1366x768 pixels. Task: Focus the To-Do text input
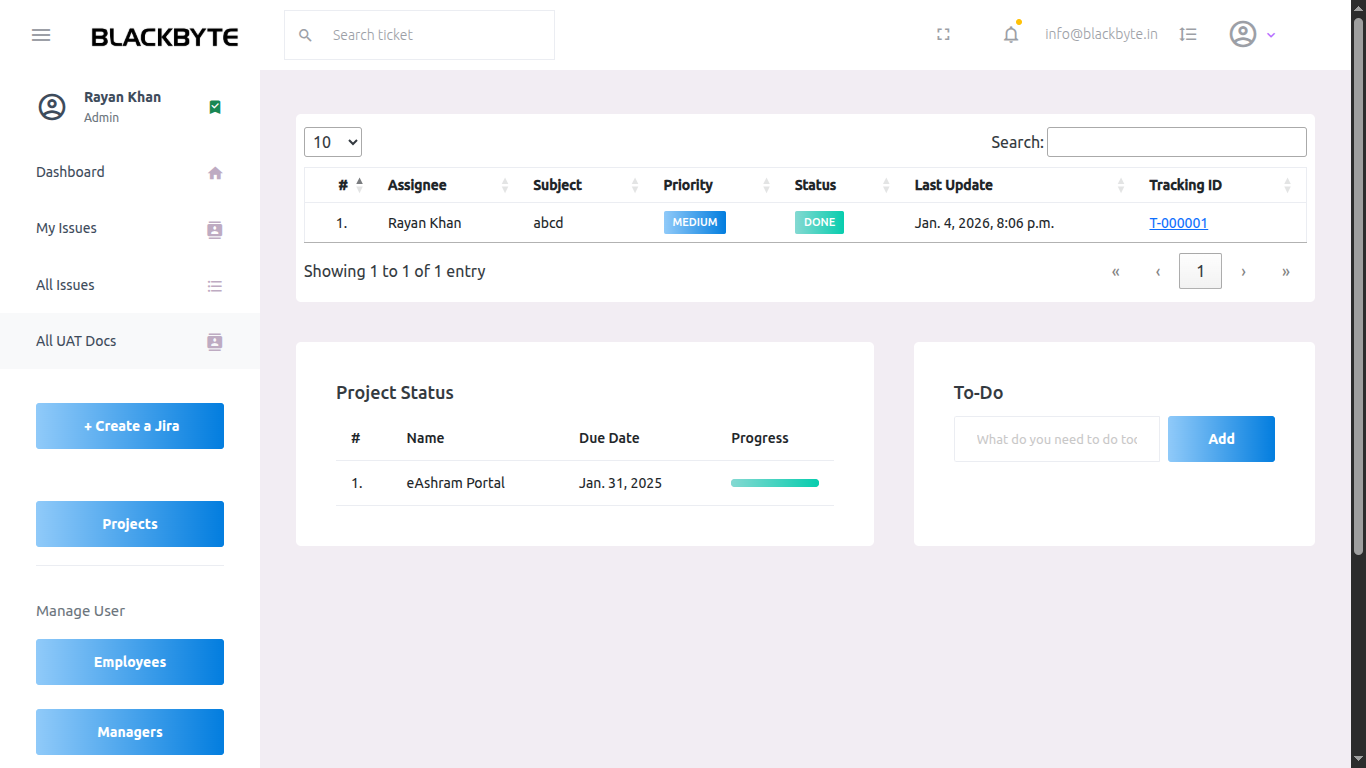click(x=1057, y=439)
